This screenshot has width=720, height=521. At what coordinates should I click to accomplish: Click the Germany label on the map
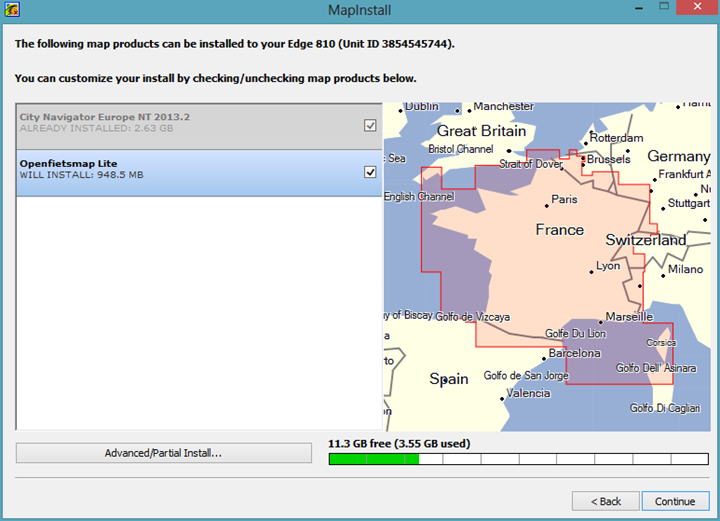pos(678,156)
